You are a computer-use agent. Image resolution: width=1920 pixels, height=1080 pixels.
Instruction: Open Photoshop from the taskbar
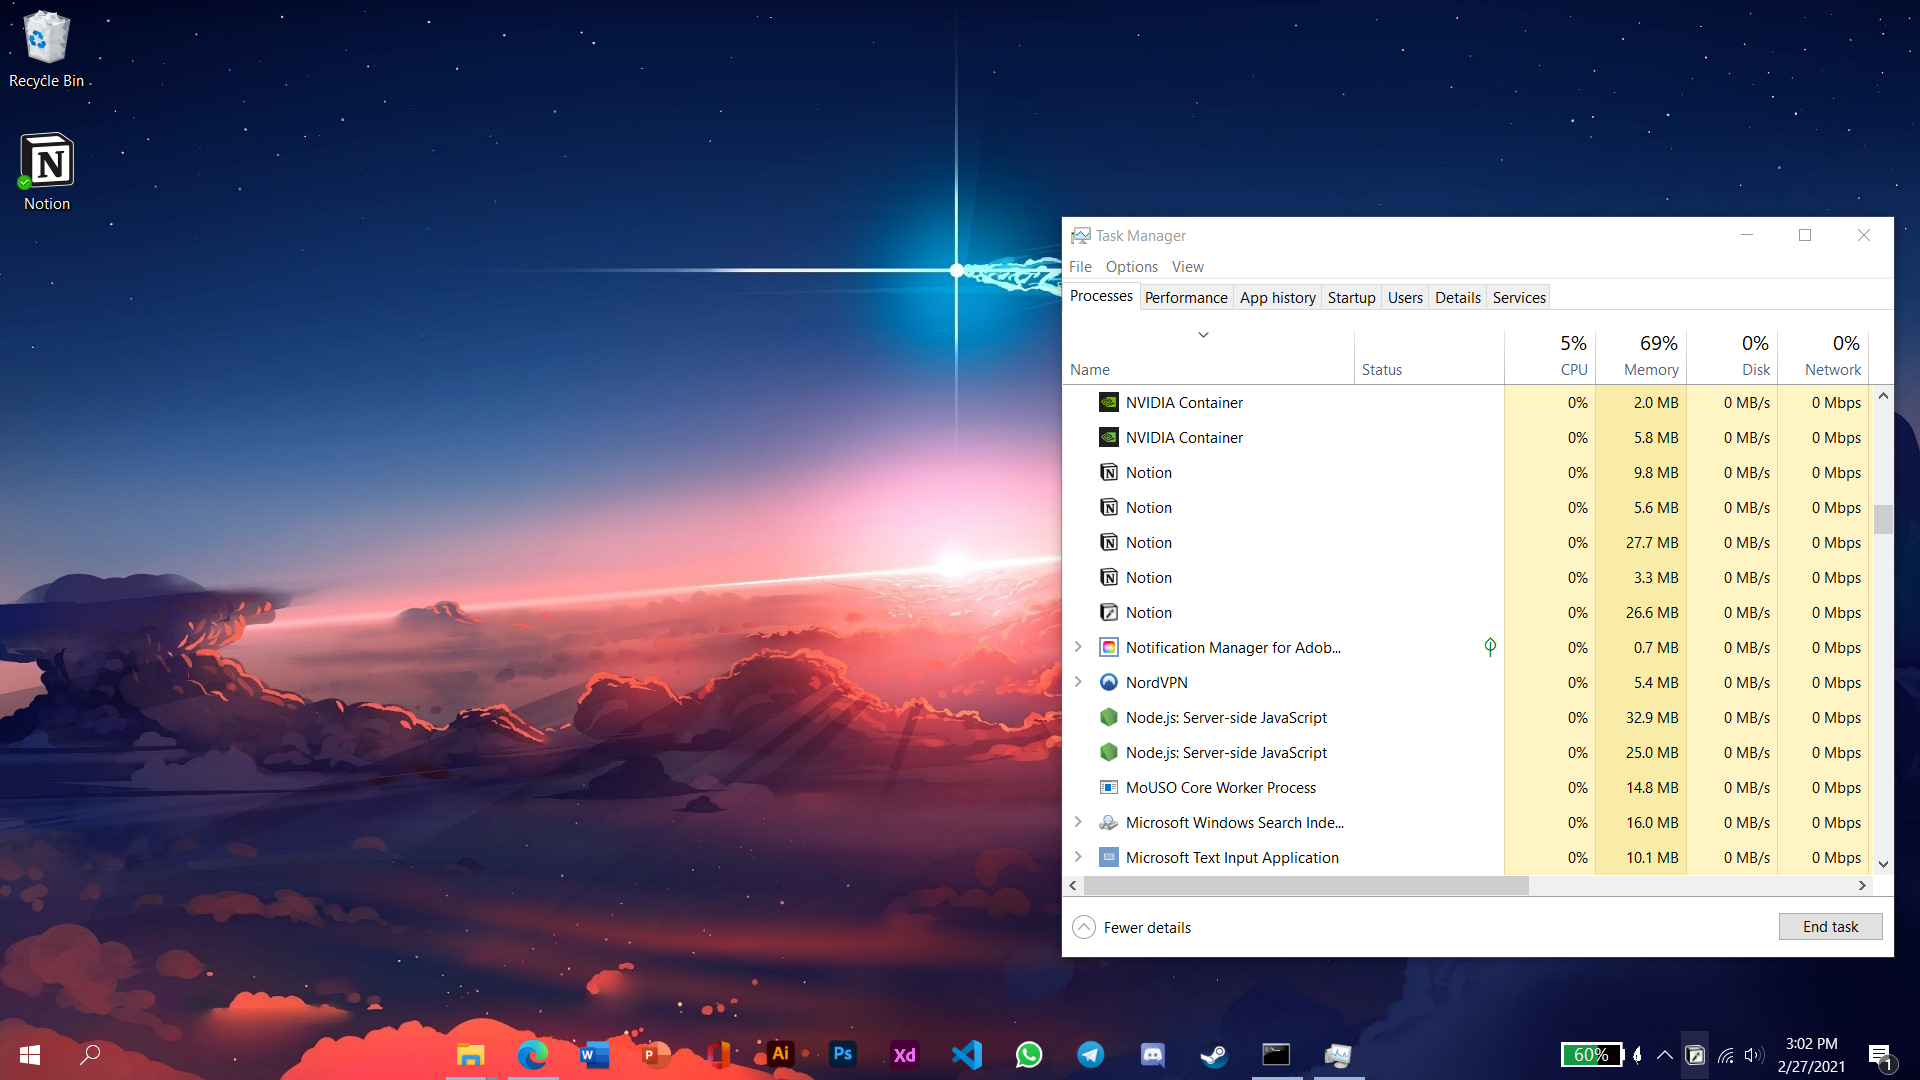(x=842, y=1054)
